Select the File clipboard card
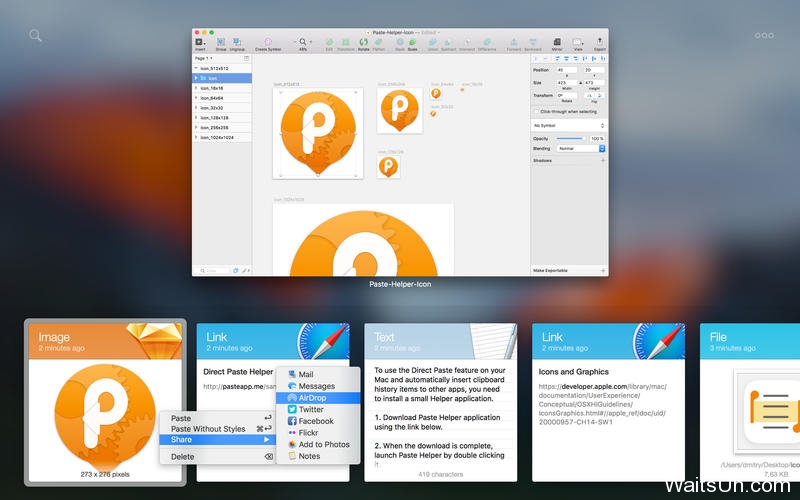The height and width of the screenshot is (500, 800). click(750, 403)
